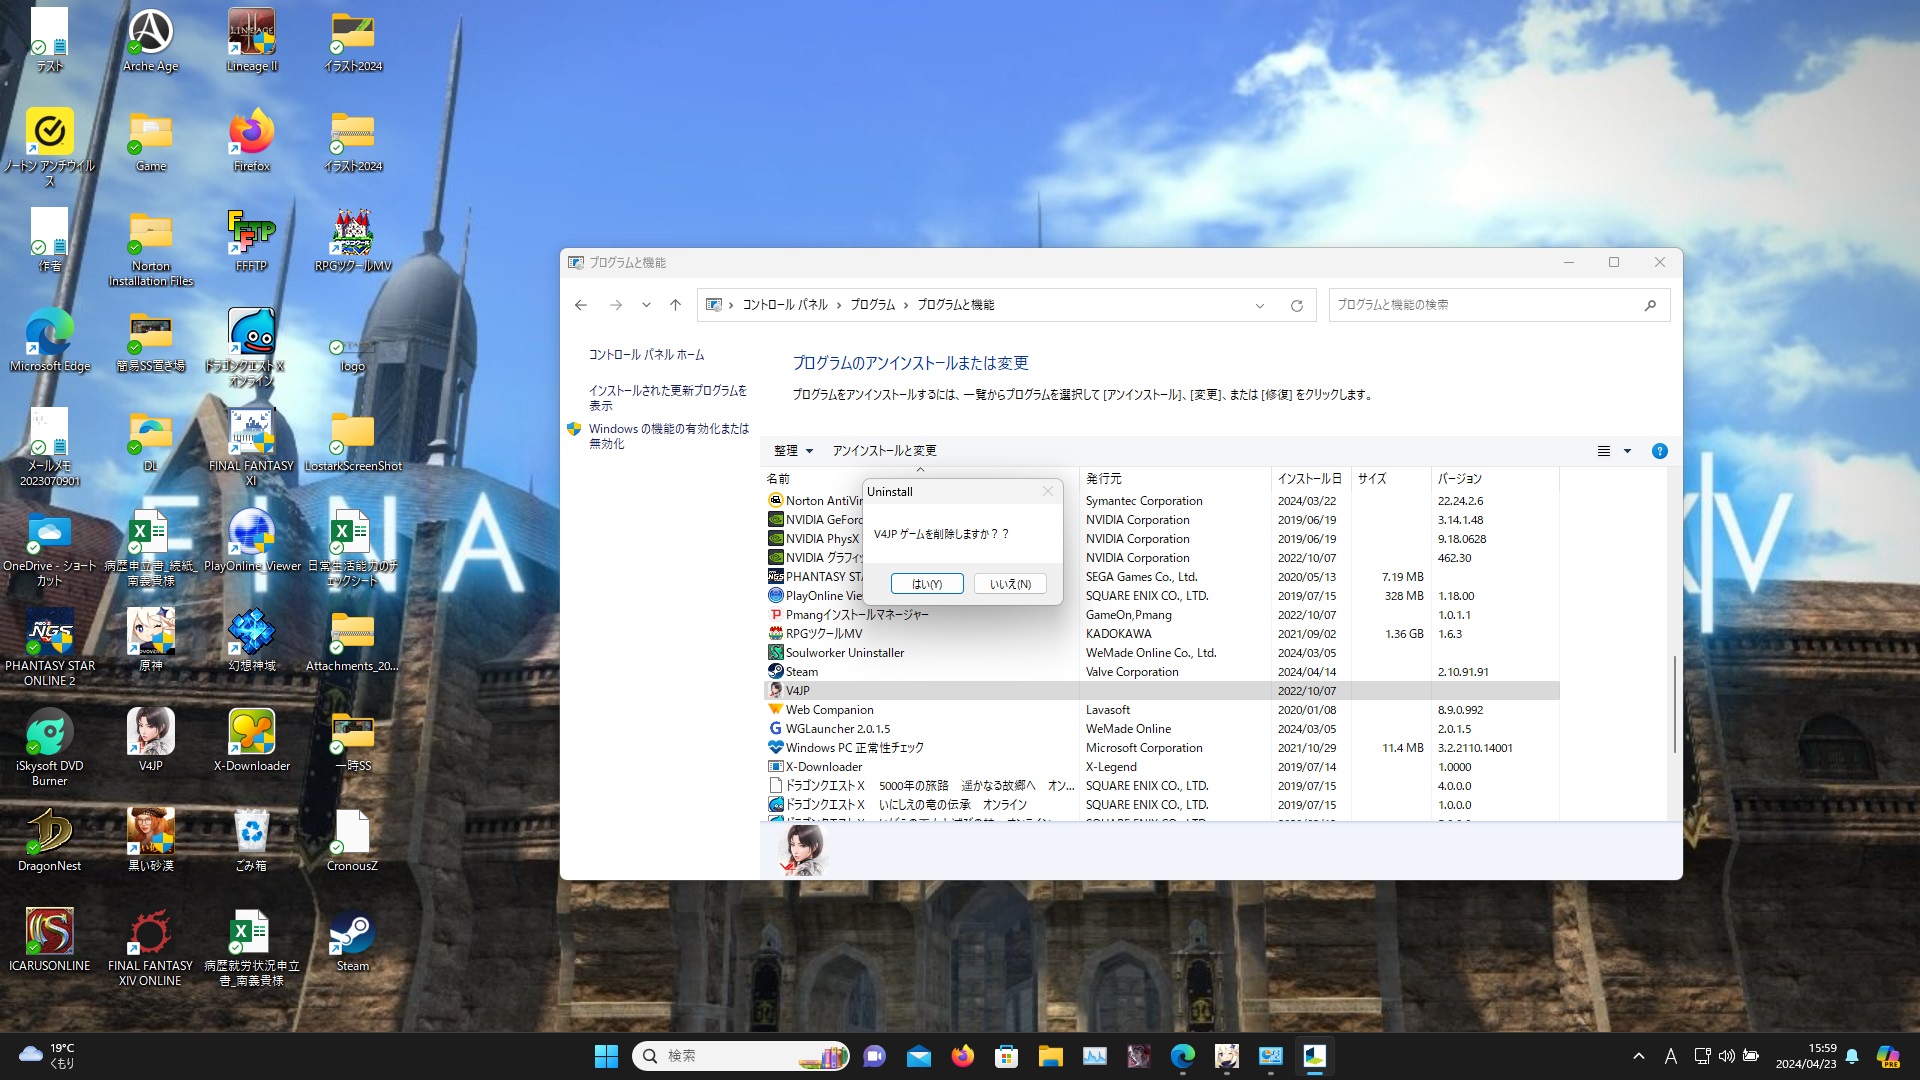Click いいえ(N) to cancel the uninstall

tap(1010, 583)
